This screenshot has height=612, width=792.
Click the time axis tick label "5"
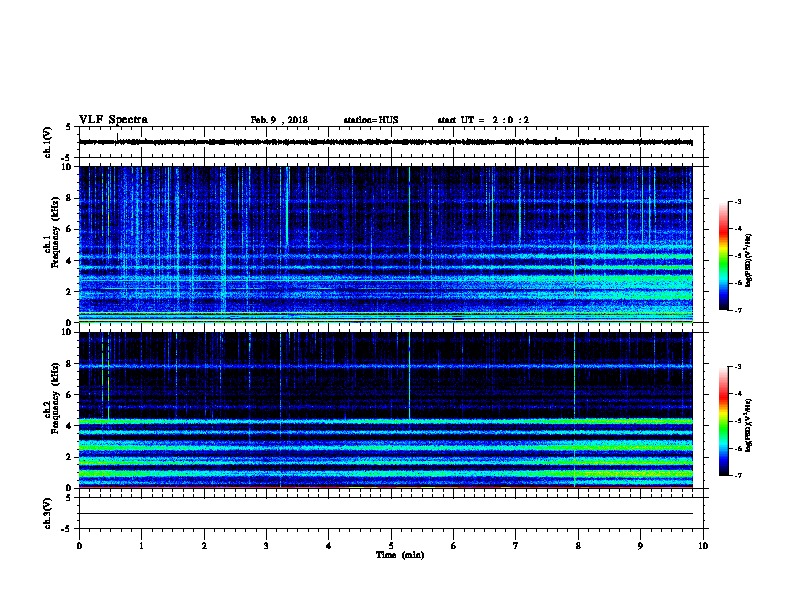tap(391, 546)
